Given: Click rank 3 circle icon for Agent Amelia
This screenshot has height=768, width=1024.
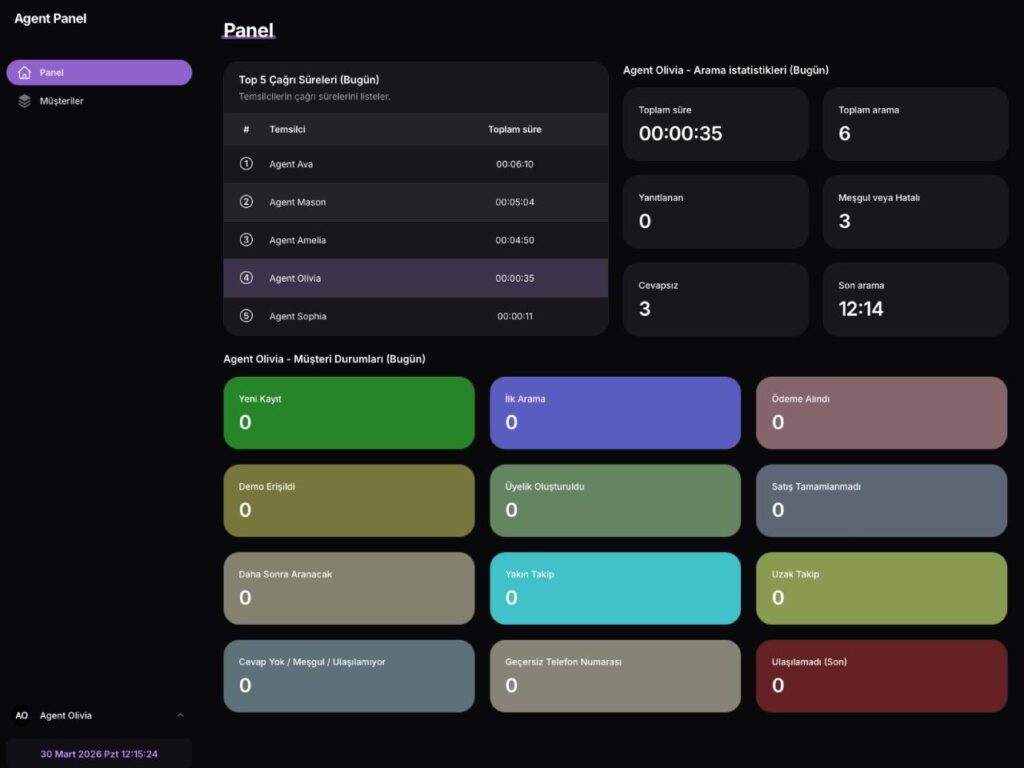Looking at the screenshot, I should tap(246, 240).
